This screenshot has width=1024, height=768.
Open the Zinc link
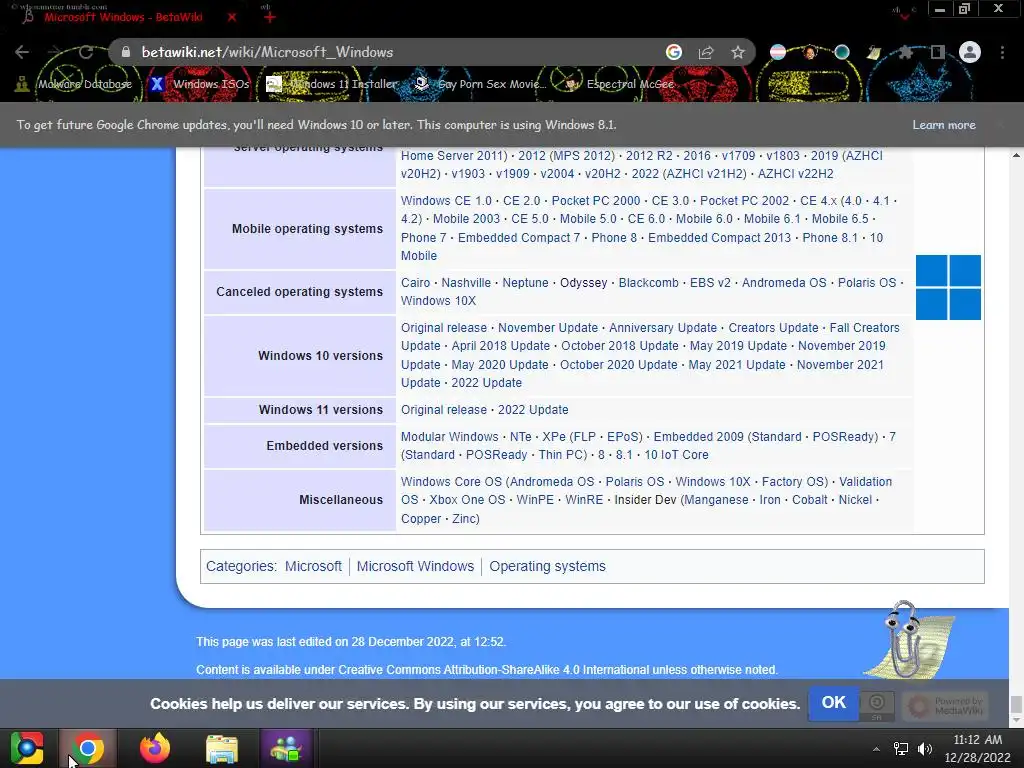(465, 519)
